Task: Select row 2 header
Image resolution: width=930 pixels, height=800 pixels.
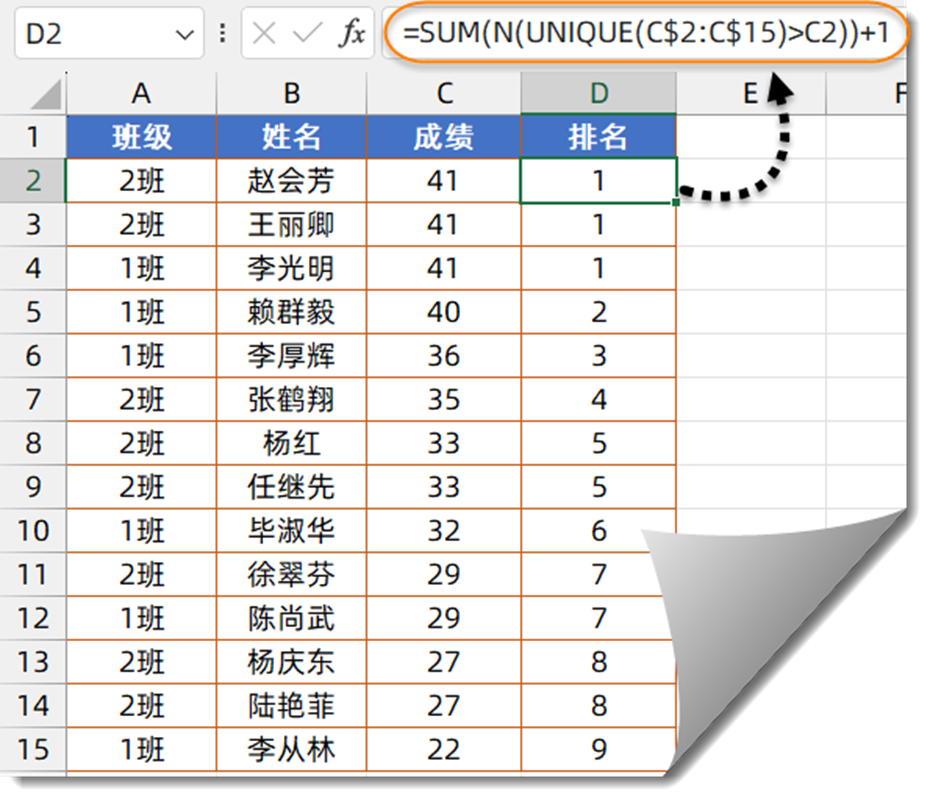Action: pyautogui.click(x=33, y=180)
